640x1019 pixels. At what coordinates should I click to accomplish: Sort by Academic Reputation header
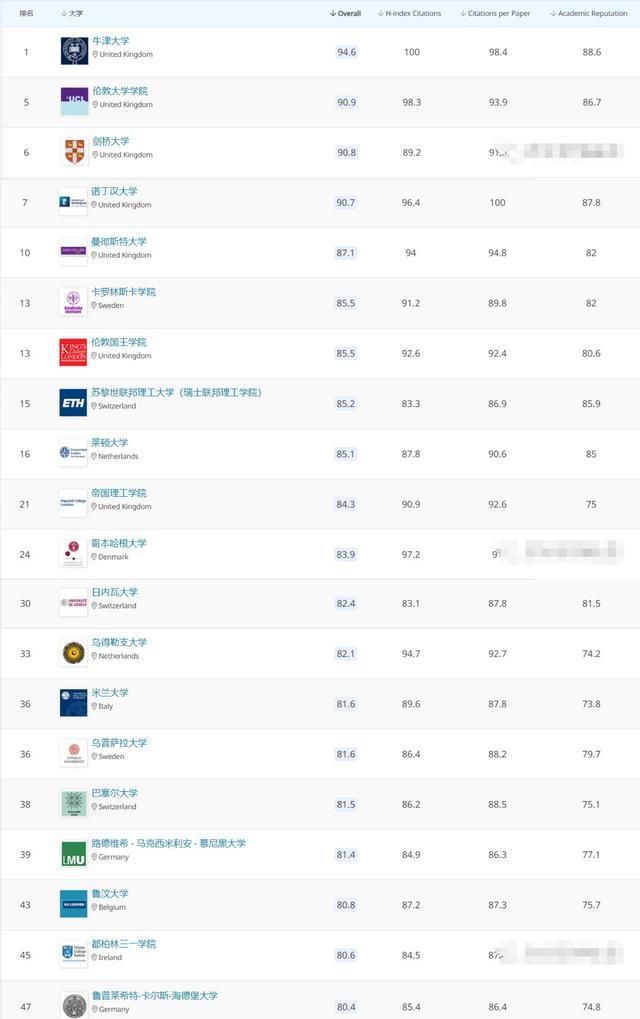[589, 13]
